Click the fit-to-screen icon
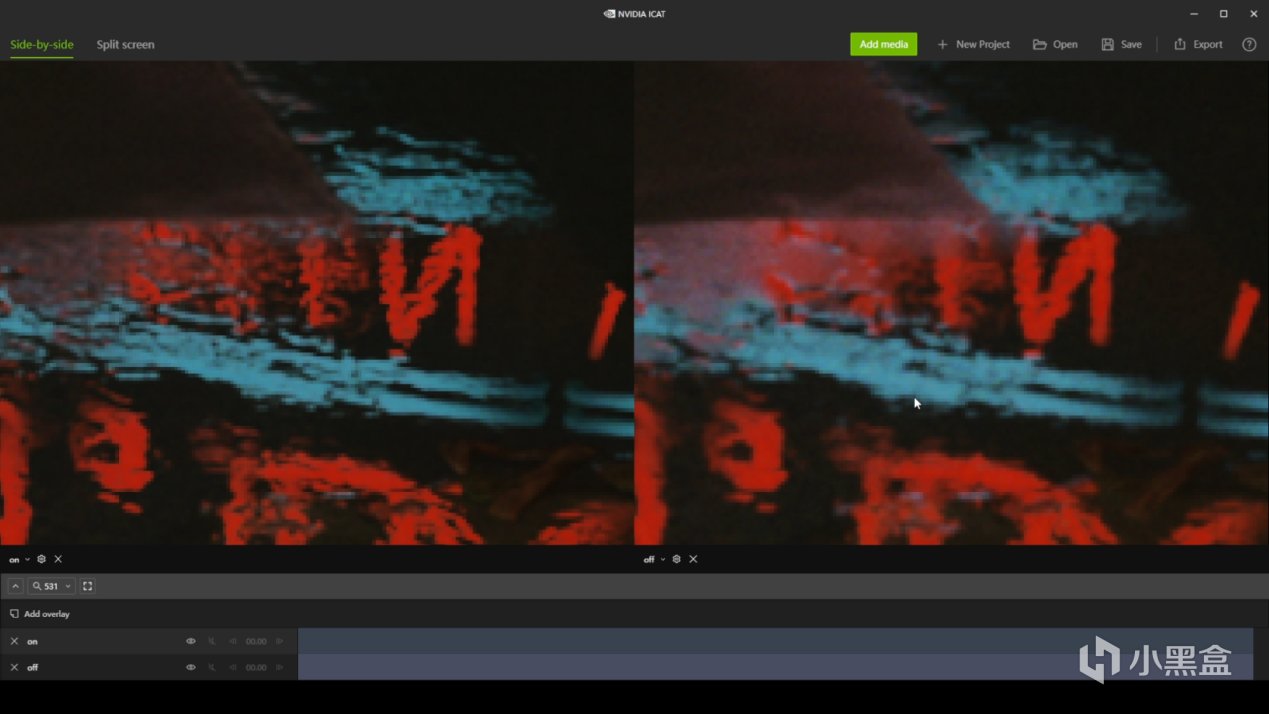The height and width of the screenshot is (714, 1269). point(87,586)
